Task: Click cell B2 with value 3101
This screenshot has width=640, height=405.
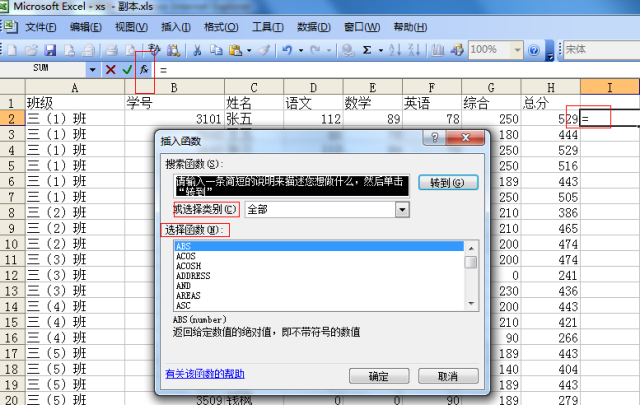Action: tap(174, 119)
